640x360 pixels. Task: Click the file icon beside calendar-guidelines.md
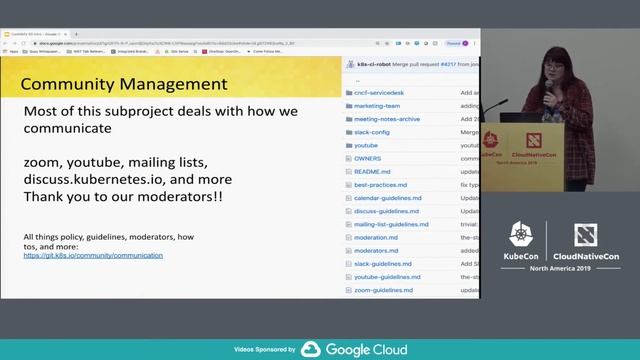pos(349,198)
